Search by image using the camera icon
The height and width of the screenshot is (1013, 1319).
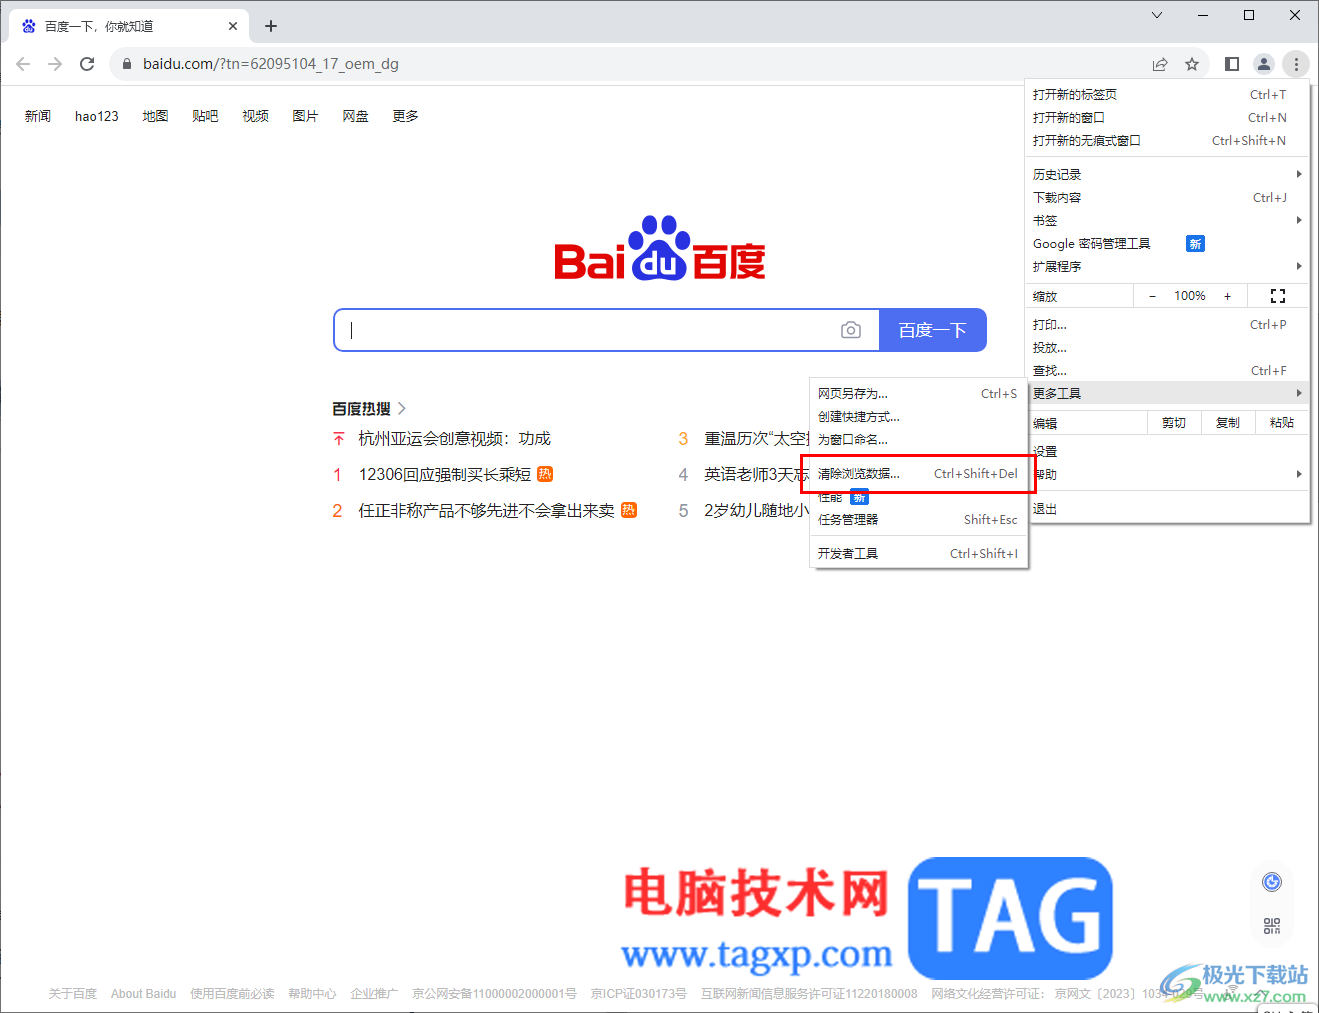[x=851, y=330]
